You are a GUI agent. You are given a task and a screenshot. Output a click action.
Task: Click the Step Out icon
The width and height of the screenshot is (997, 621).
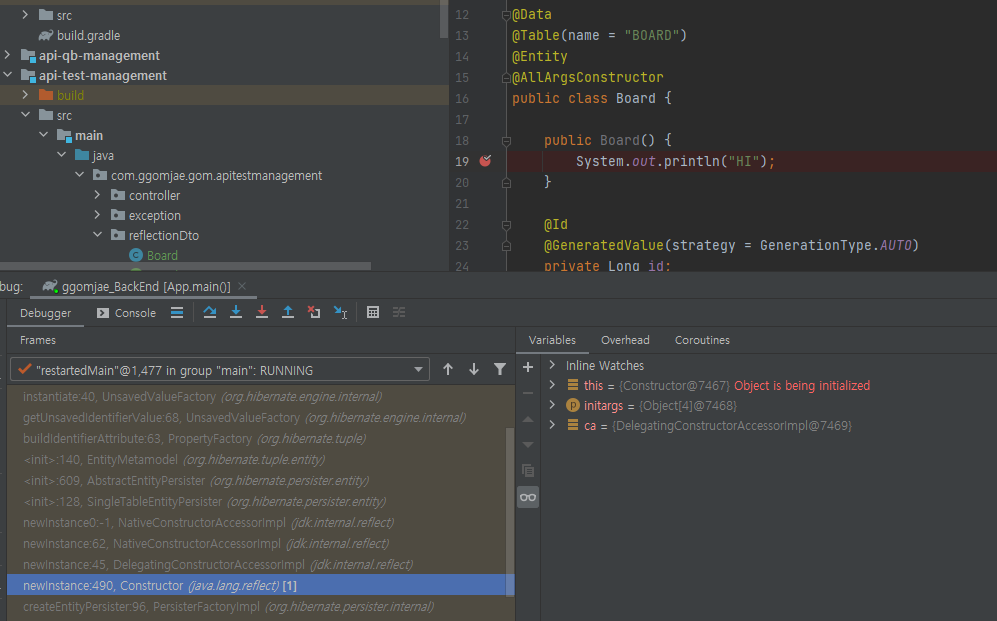[288, 312]
